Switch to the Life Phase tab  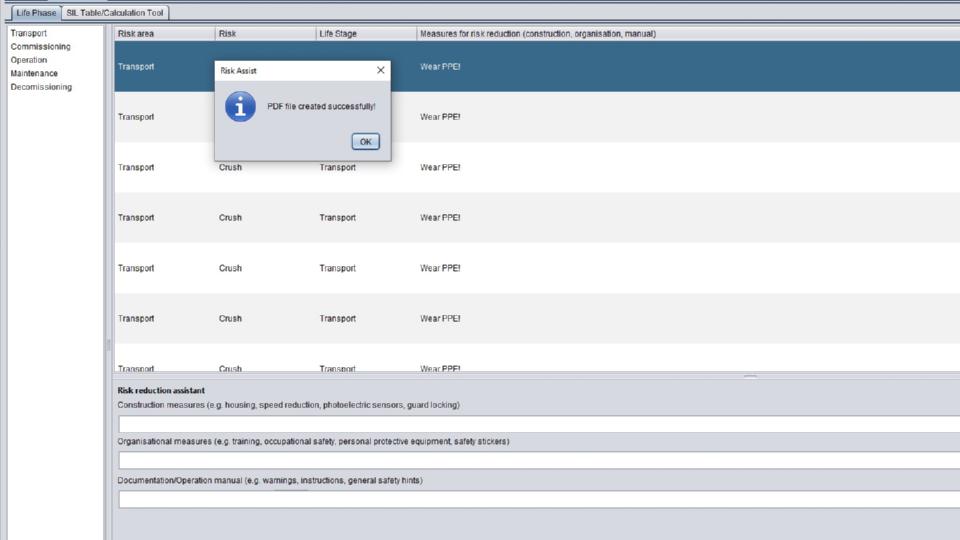(36, 13)
